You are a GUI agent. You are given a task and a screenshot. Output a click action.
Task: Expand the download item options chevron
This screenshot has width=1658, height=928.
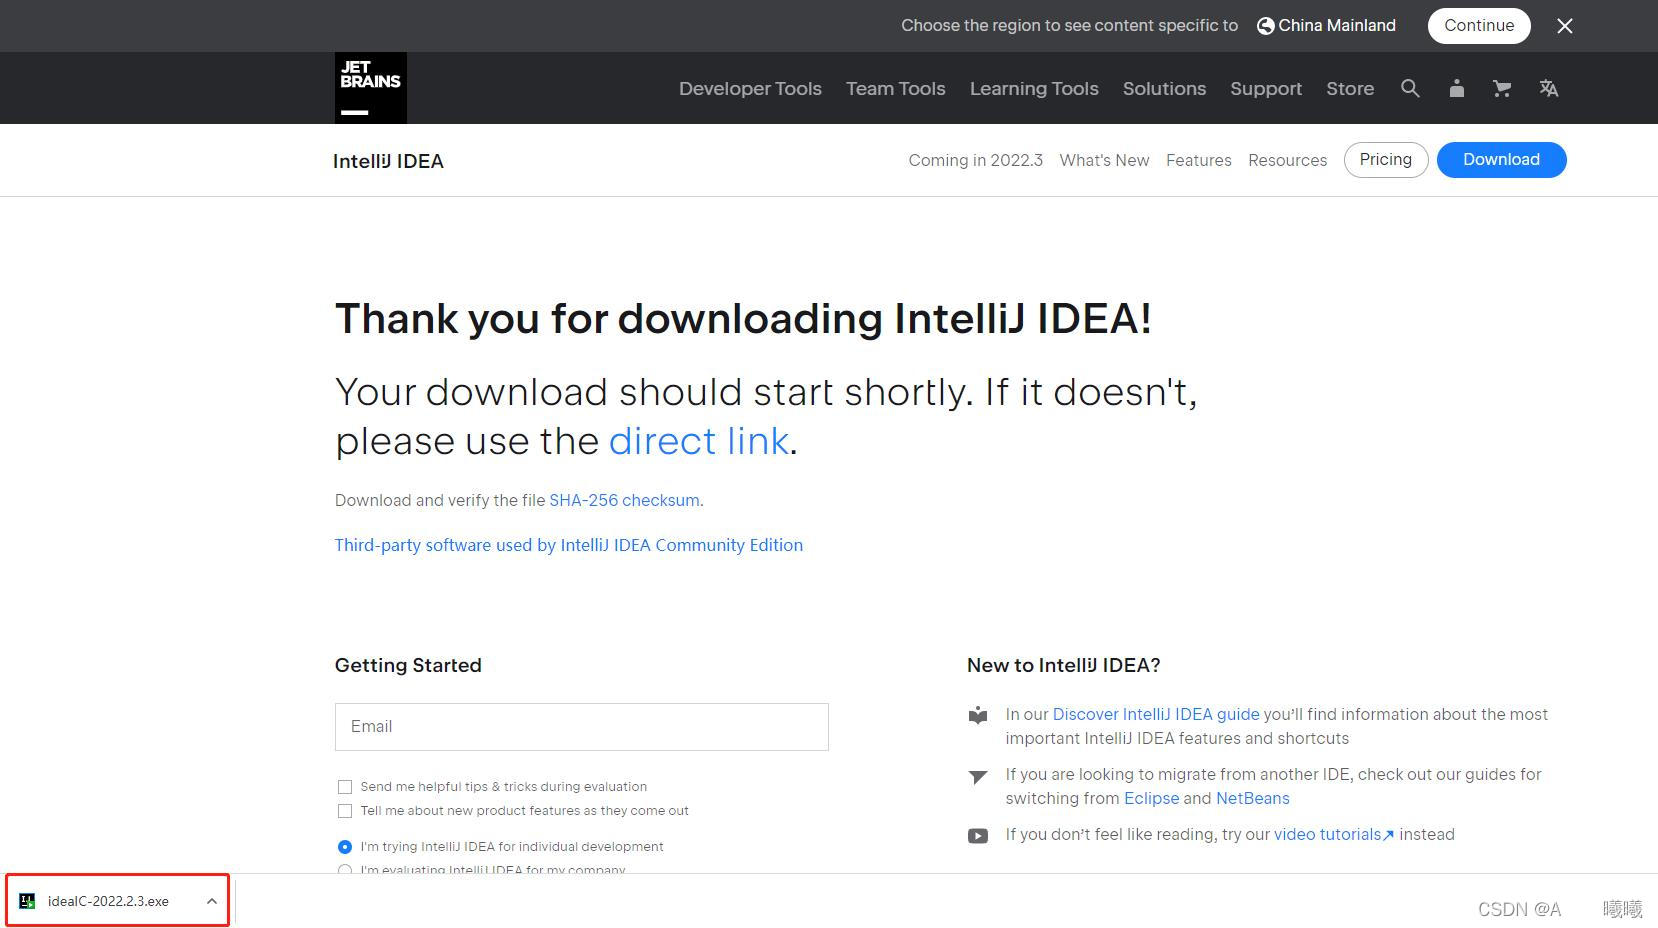point(212,901)
